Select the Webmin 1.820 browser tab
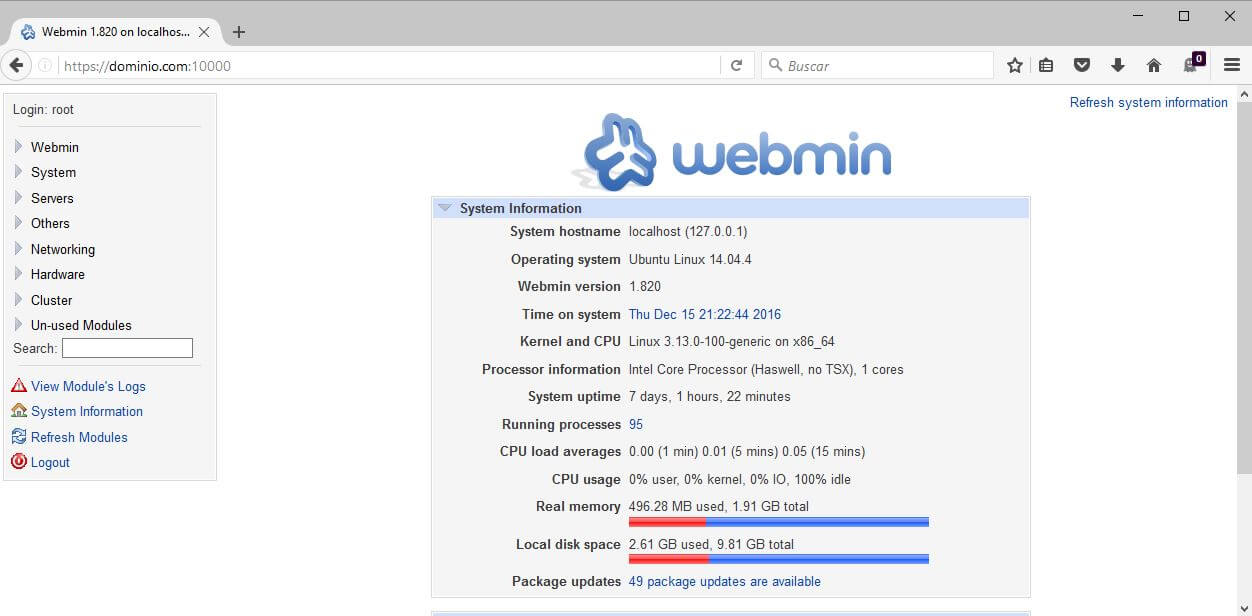1252x616 pixels. (115, 32)
